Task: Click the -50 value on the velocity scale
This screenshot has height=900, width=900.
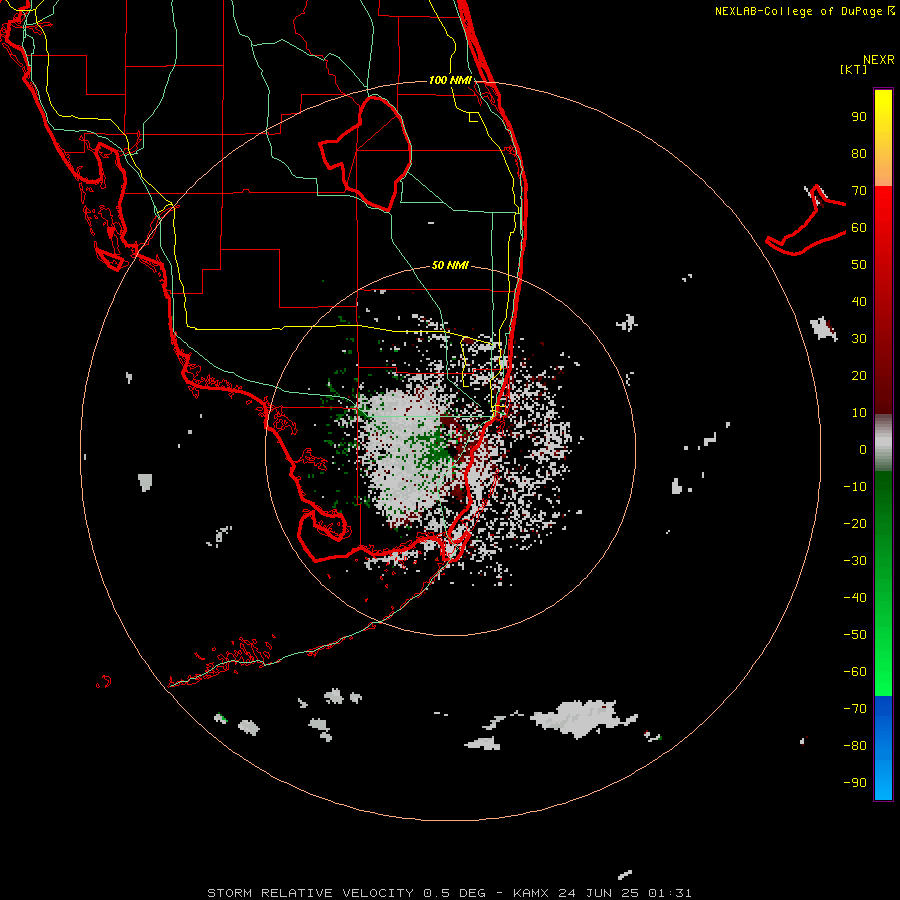Action: tap(855, 635)
